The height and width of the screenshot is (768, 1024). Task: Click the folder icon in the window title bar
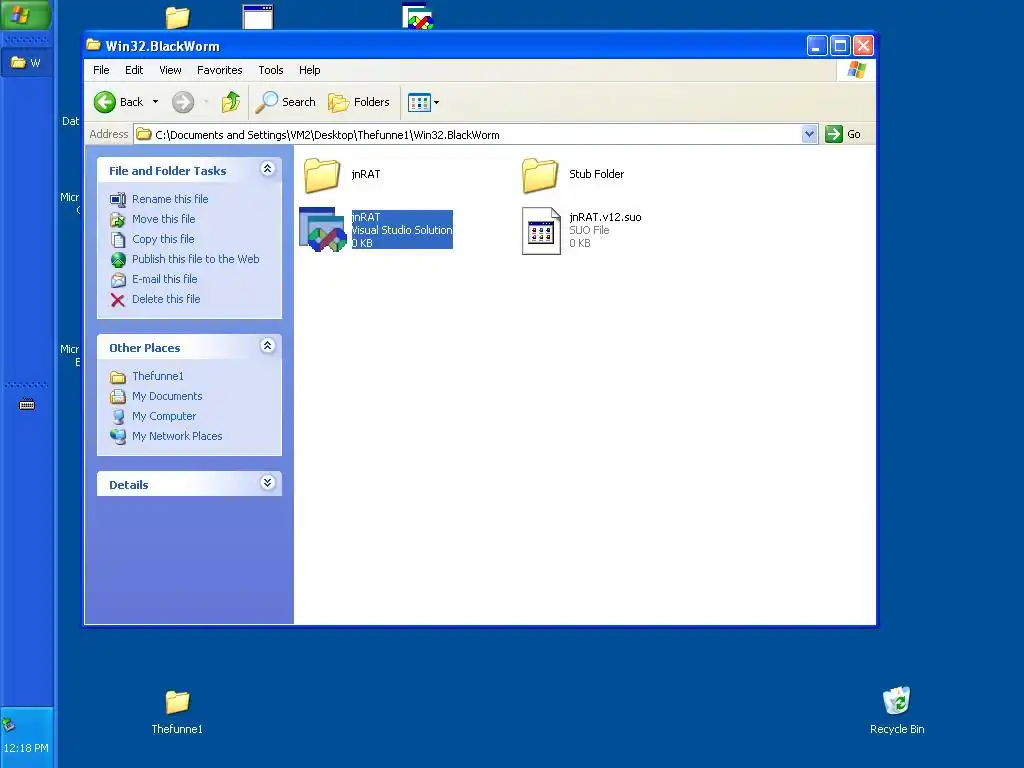(94, 45)
